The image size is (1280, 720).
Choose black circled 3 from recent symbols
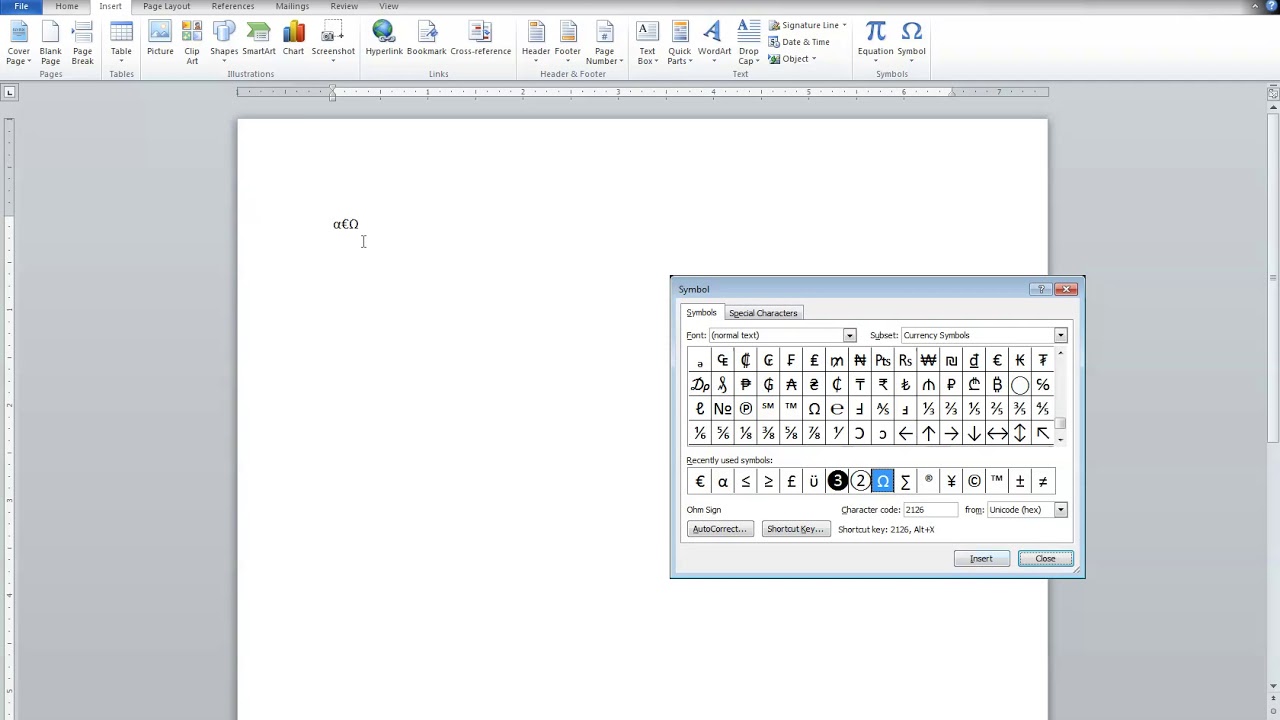tap(837, 482)
